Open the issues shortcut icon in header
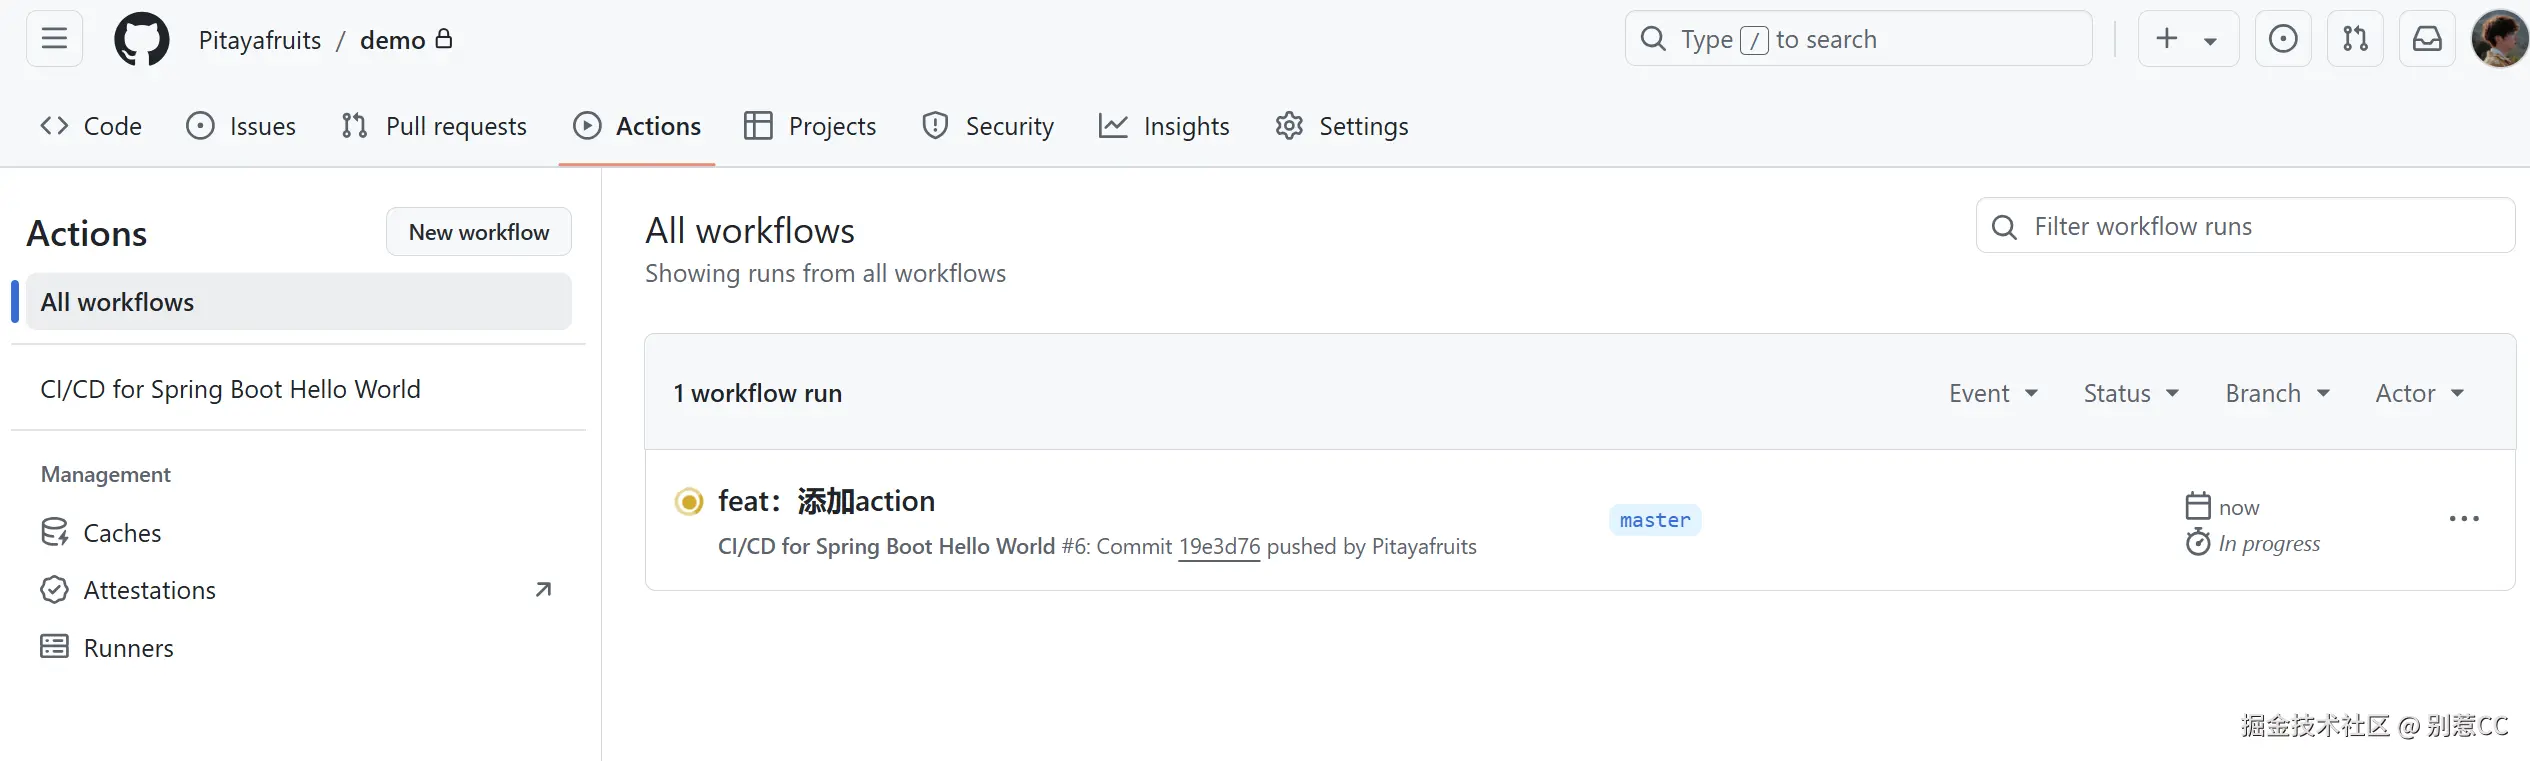The image size is (2530, 761). coord(2283,39)
